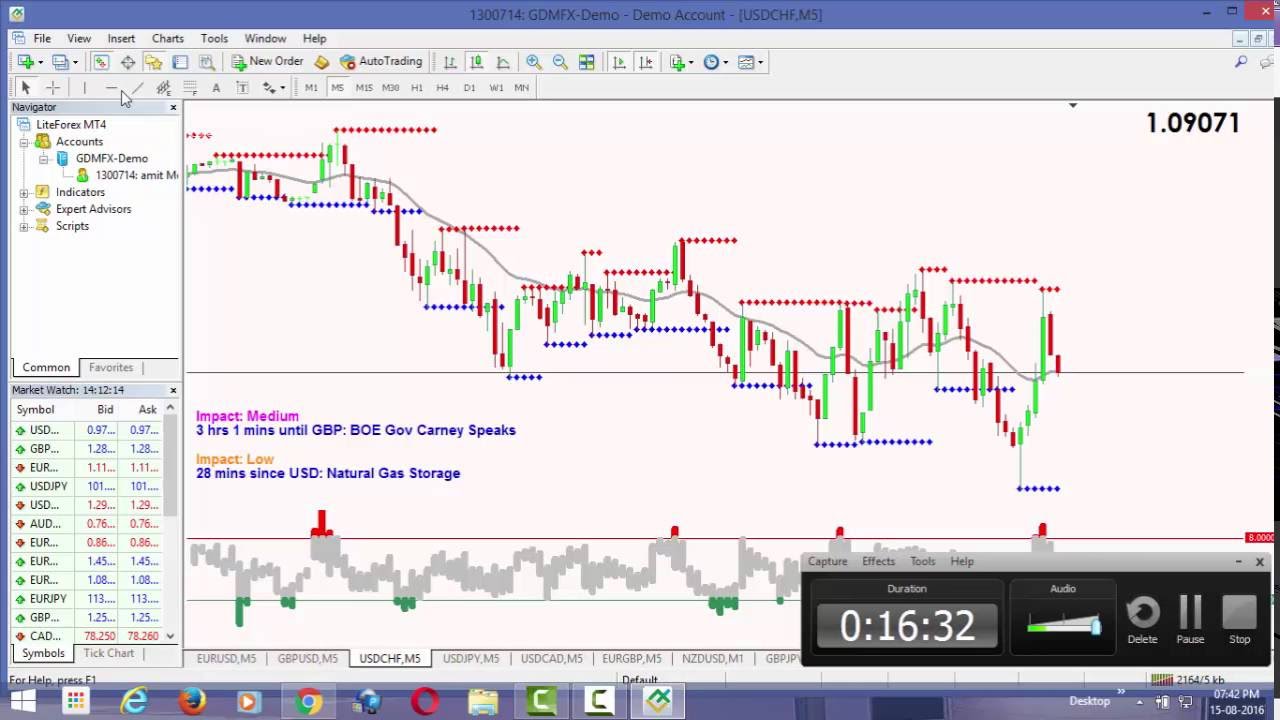Click the Windows Start button
1280x720 pixels.
point(22,702)
